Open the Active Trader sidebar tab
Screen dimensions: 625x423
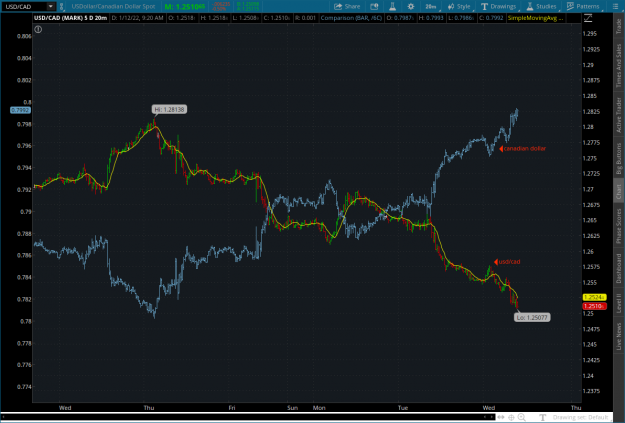click(619, 115)
